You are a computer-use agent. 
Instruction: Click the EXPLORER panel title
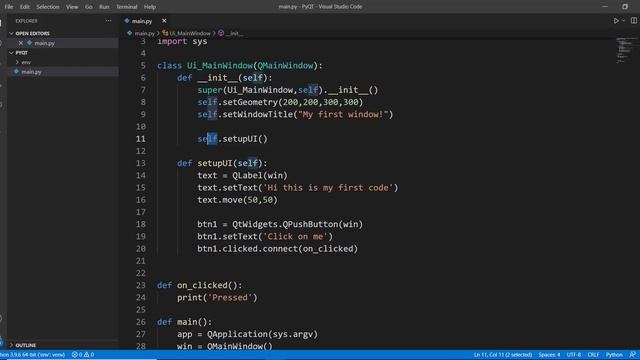[26, 21]
